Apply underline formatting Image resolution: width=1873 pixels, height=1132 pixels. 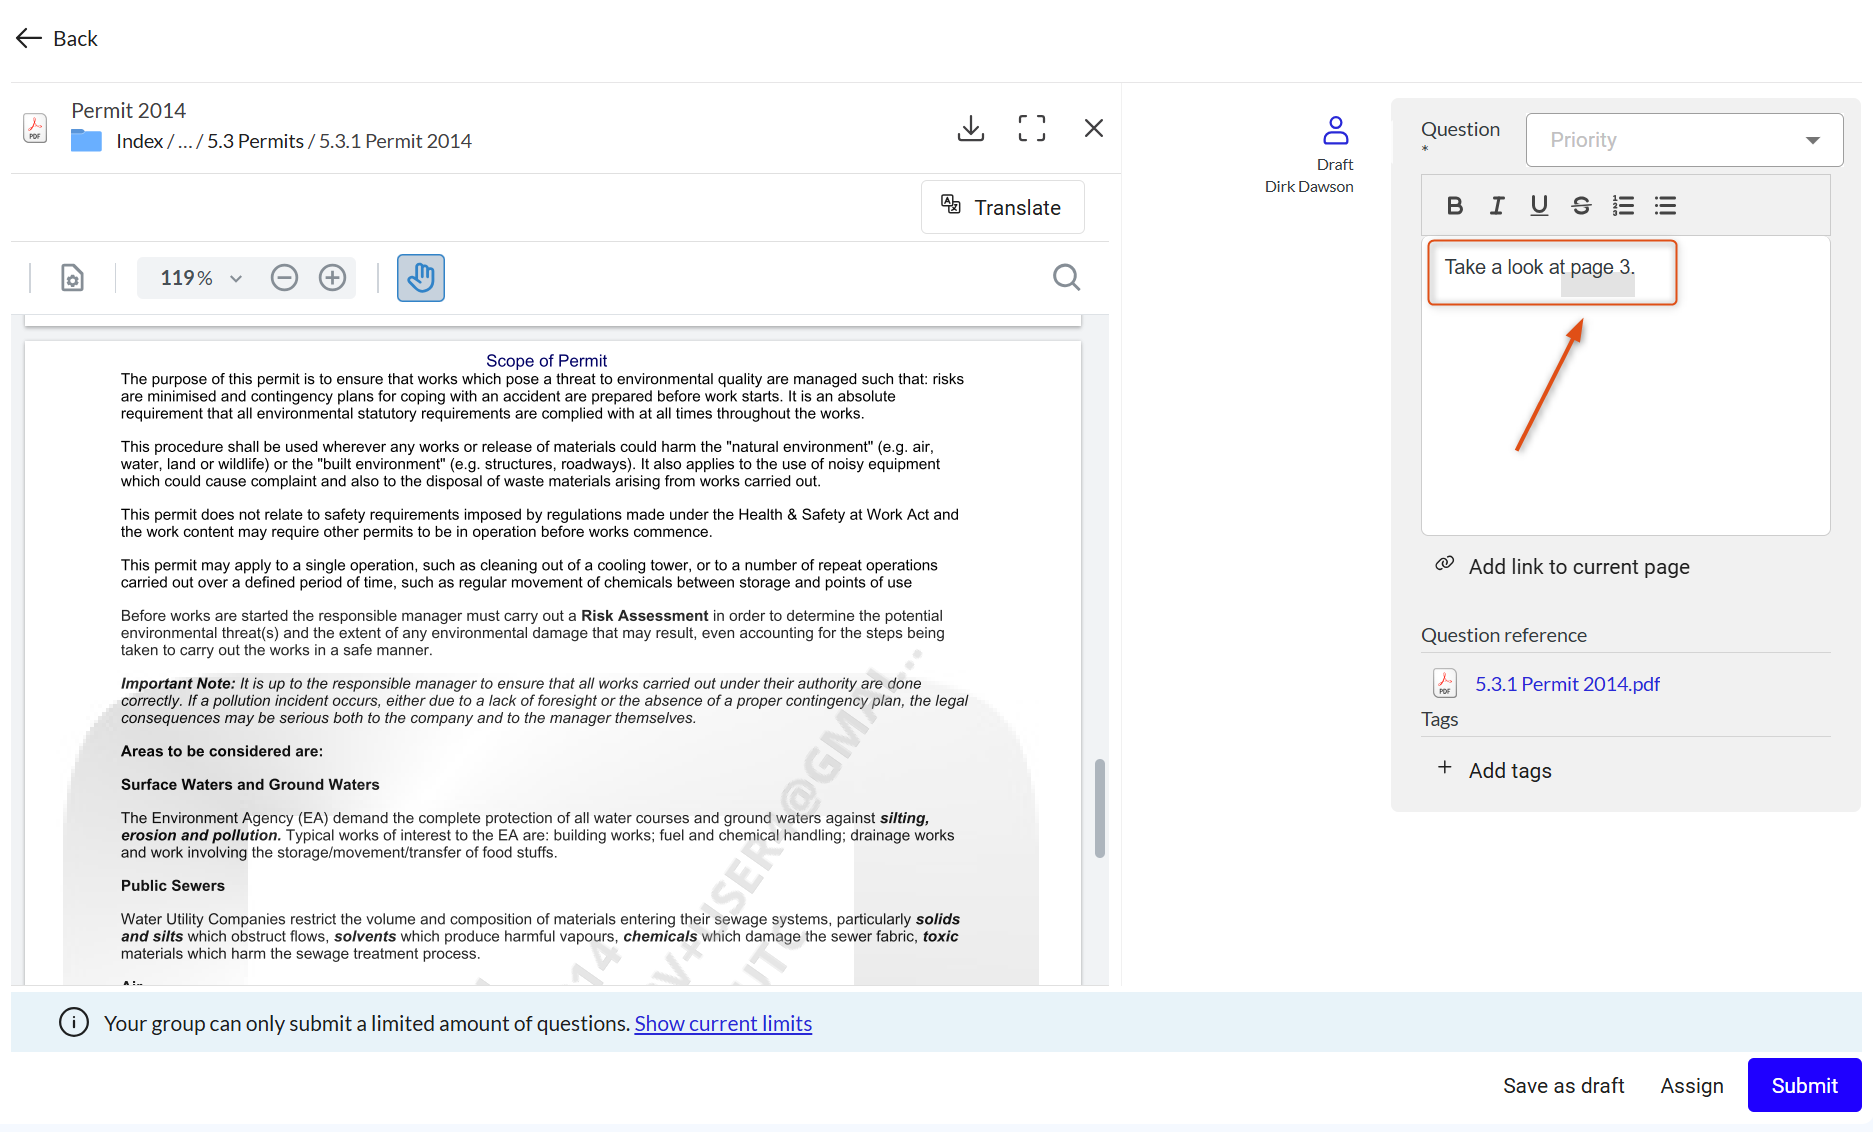(1539, 205)
